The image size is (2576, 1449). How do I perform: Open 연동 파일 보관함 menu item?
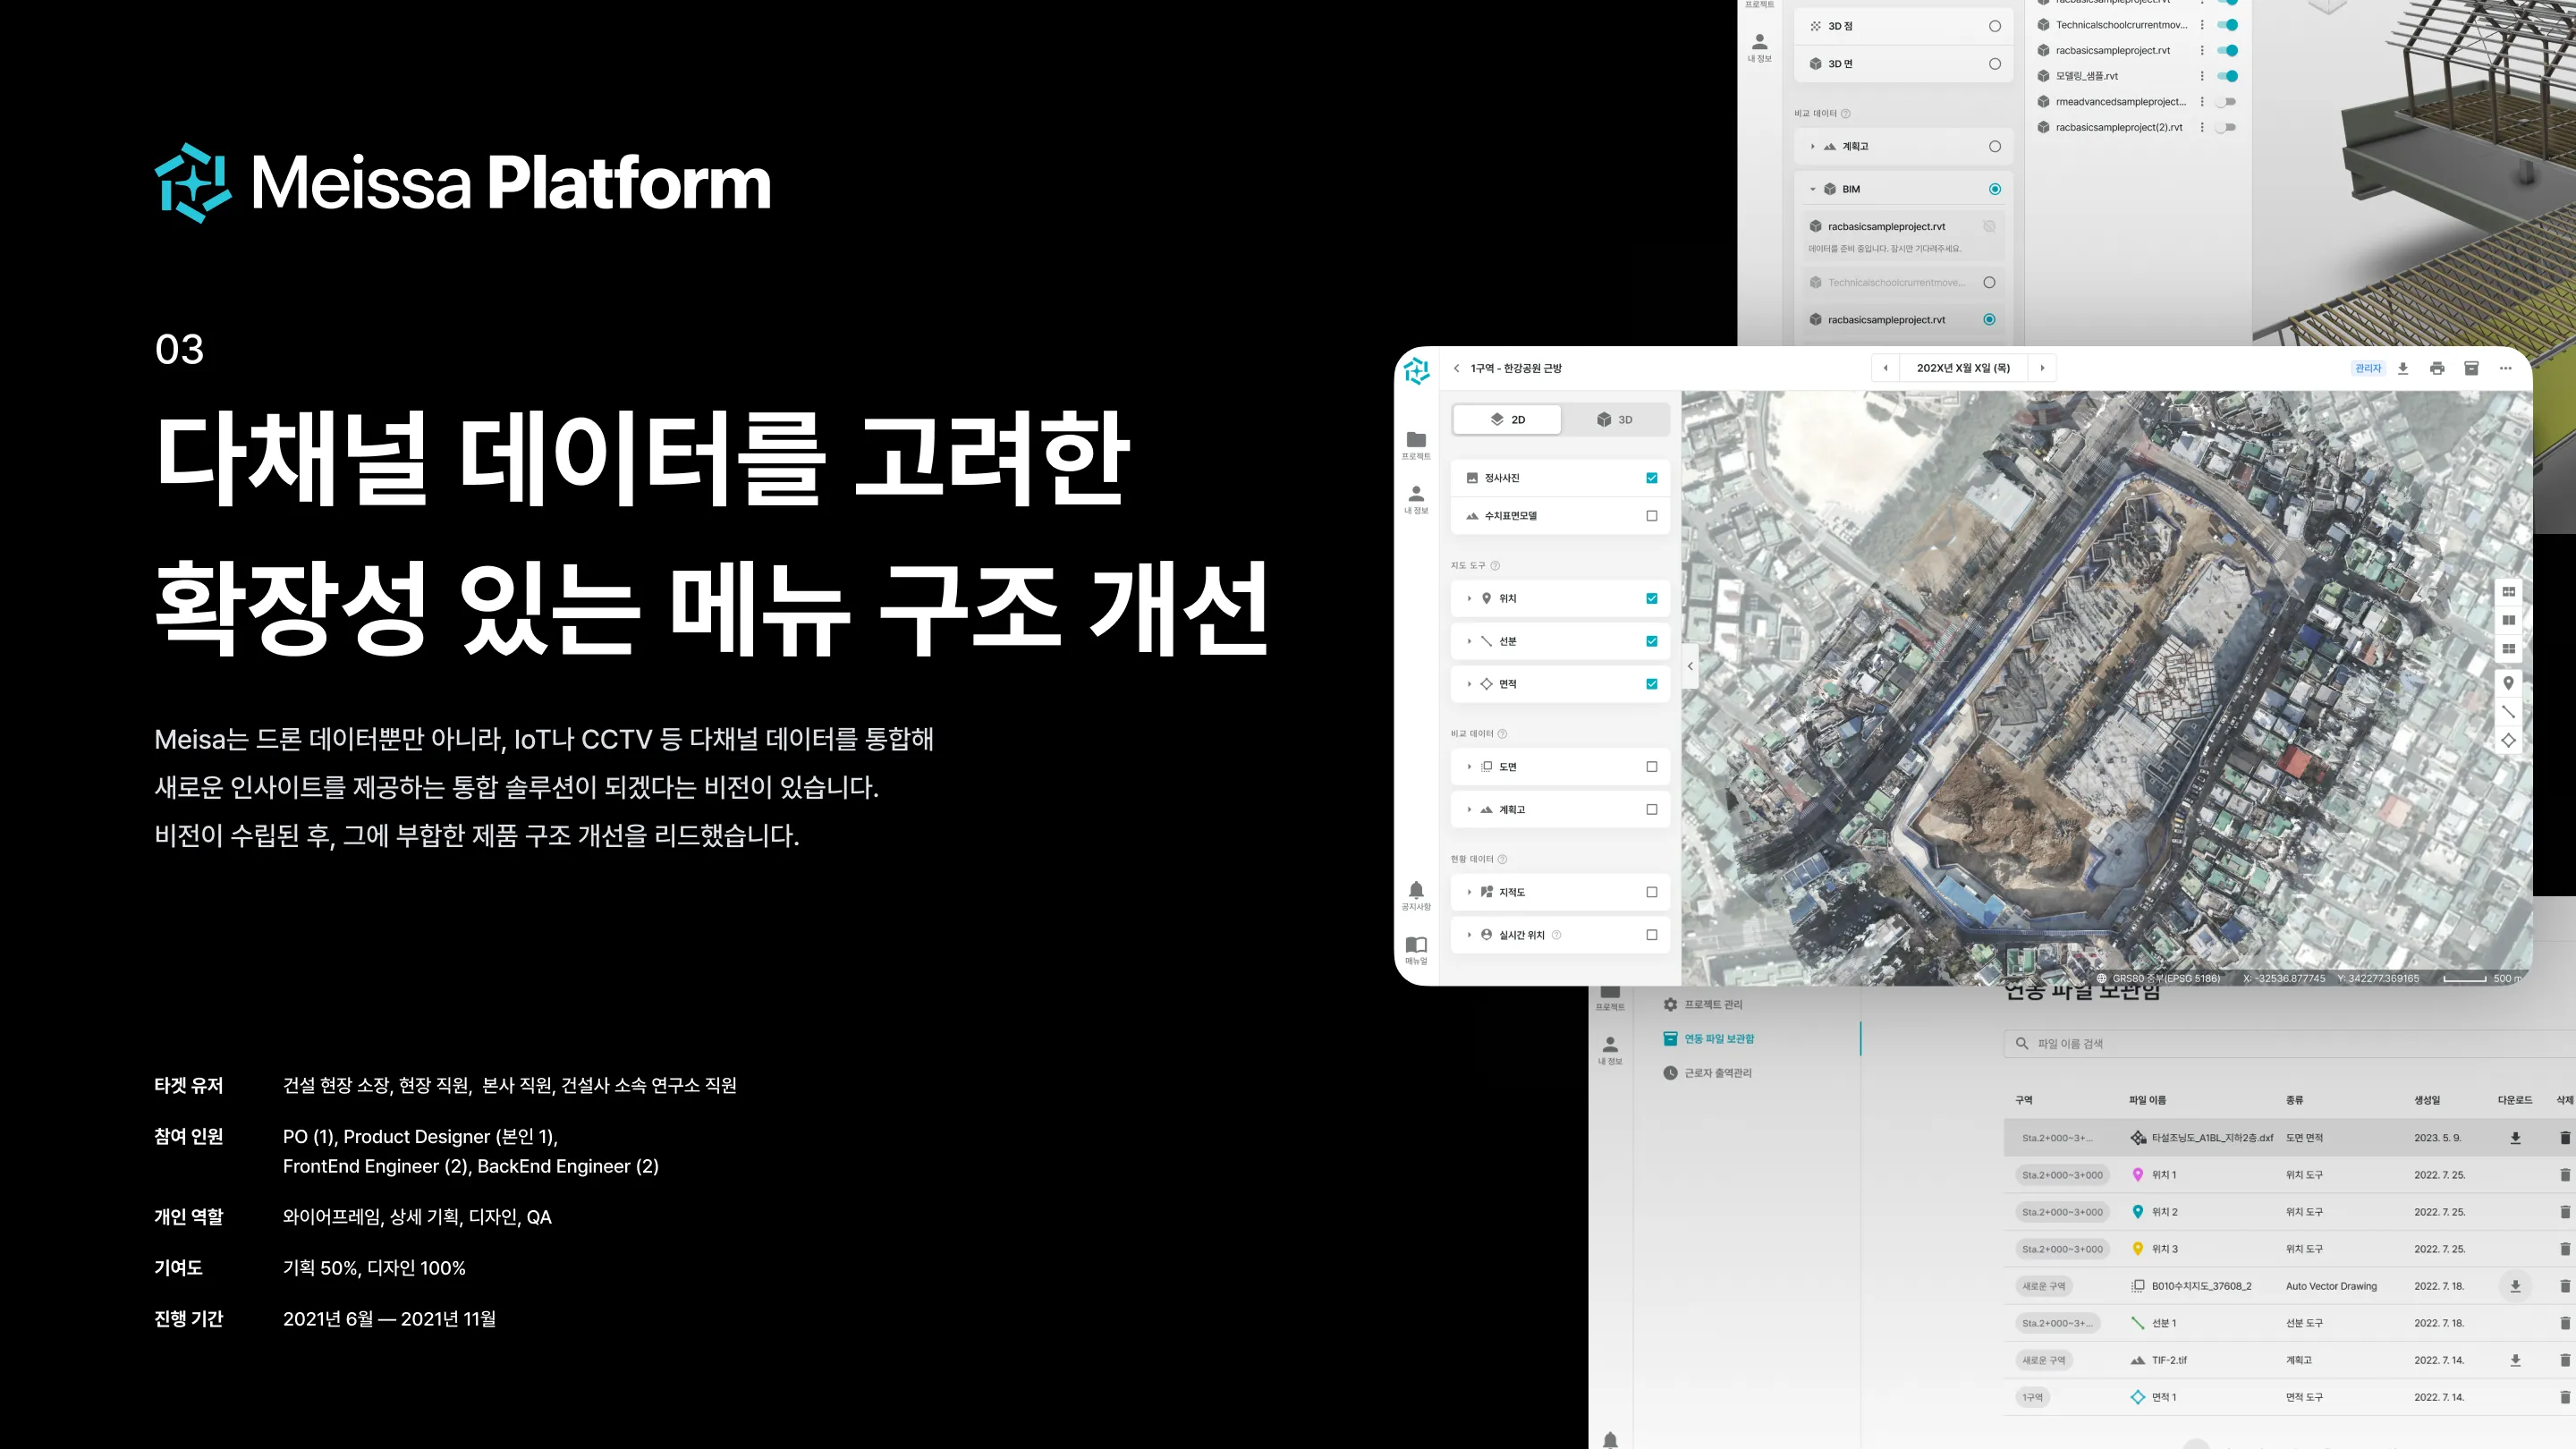click(x=1718, y=1039)
